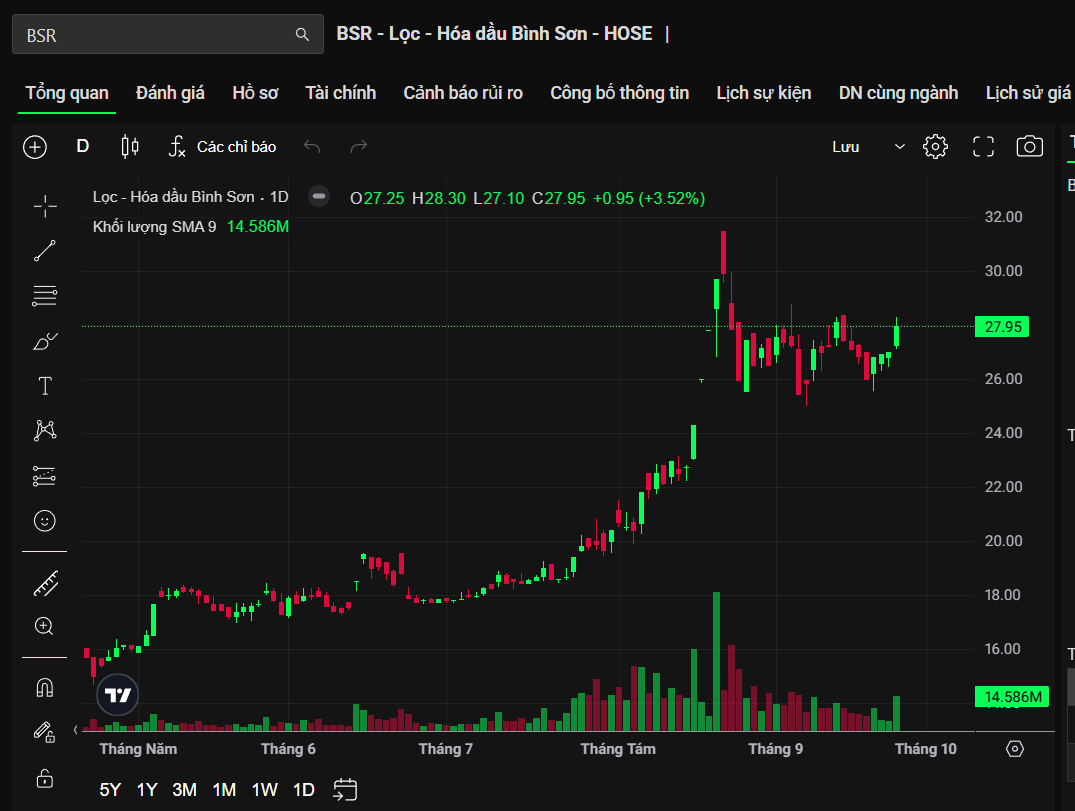
Task: Open the emoji icons tool
Action: coord(45,521)
